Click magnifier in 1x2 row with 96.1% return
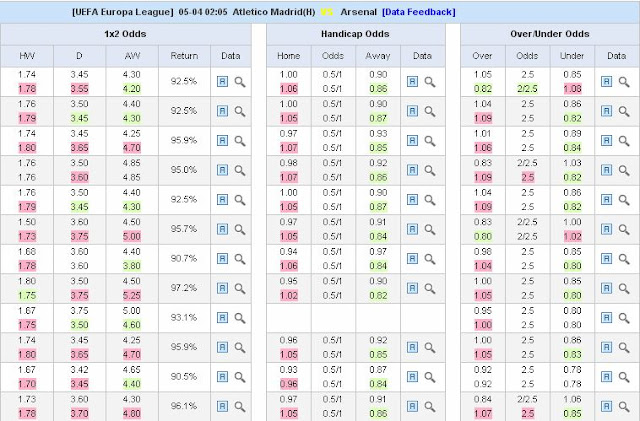This screenshot has height=421, width=640. [240, 406]
